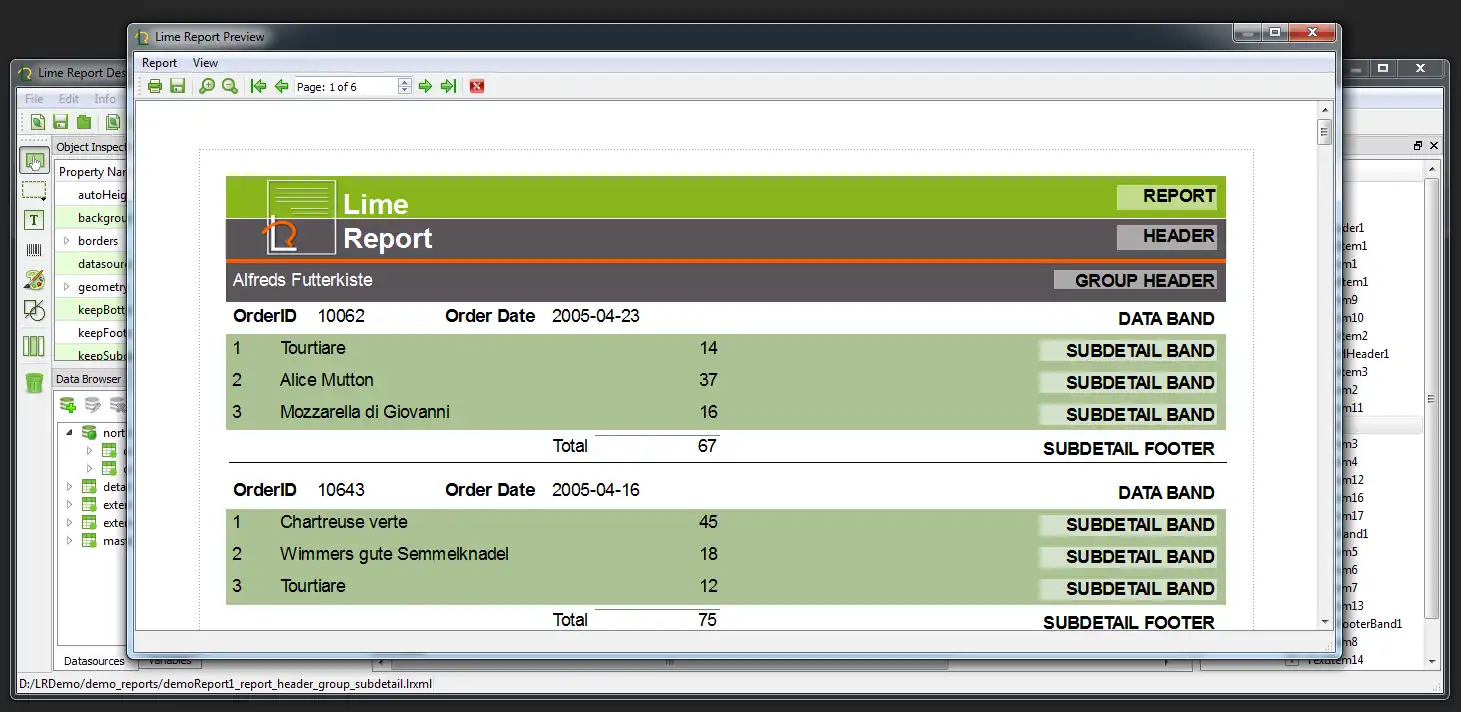Open the View menu
The image size is (1461, 712).
point(205,63)
